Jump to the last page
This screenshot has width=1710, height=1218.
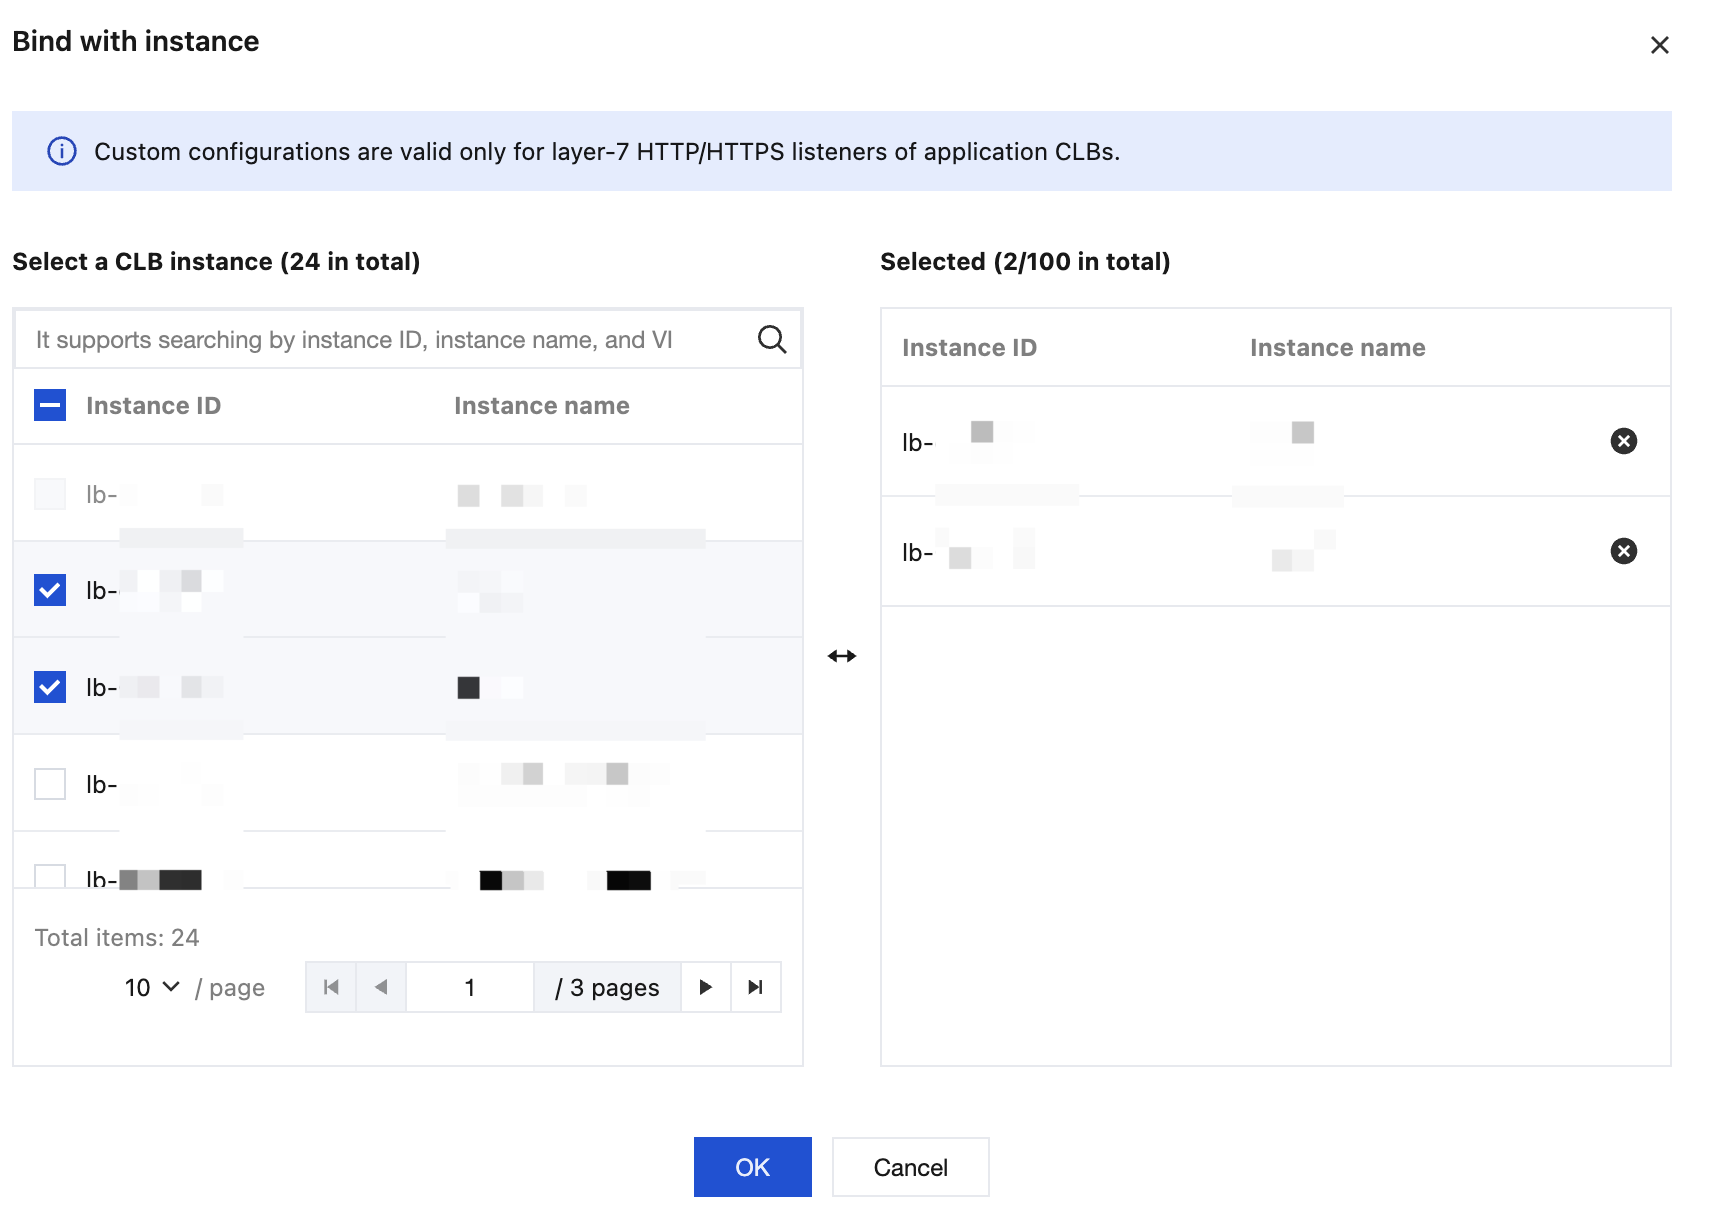(756, 987)
